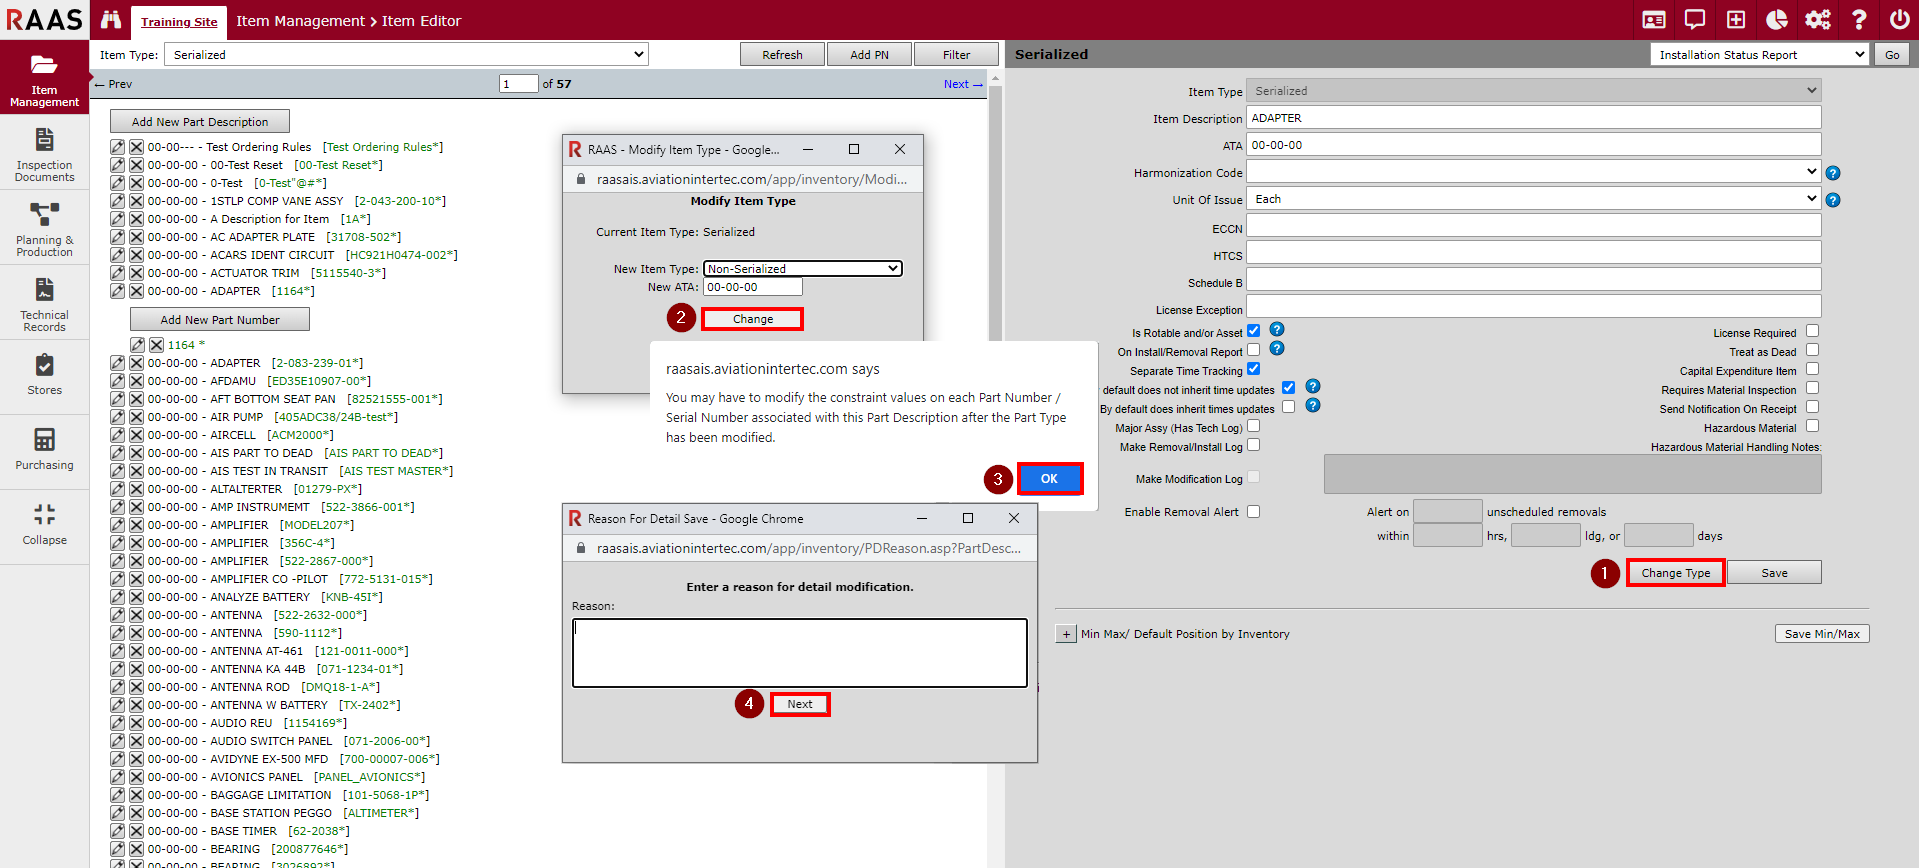Open the power logout icon
The width and height of the screenshot is (1919, 868).
coord(1899,20)
